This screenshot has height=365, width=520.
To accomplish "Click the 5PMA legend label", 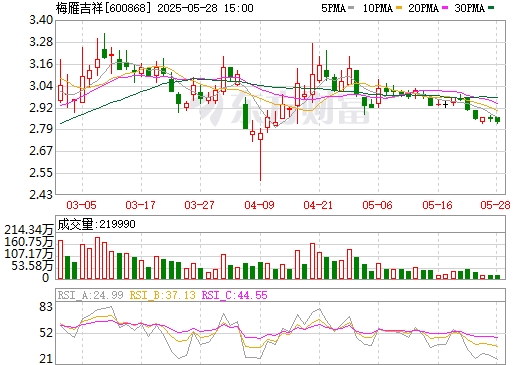I will tap(333, 8).
